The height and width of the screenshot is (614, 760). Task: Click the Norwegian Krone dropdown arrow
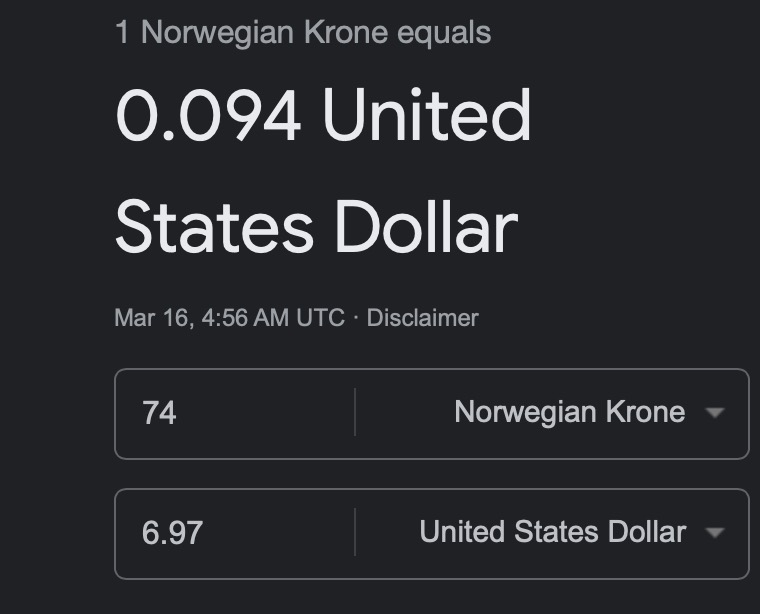pyautogui.click(x=715, y=413)
